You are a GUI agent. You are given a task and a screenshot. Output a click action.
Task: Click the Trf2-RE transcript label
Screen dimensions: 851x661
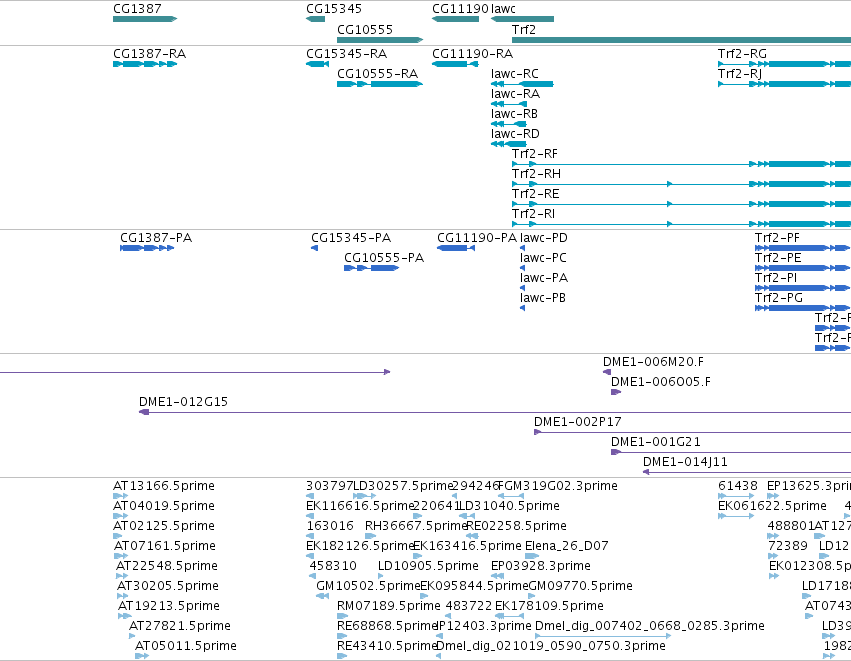(535, 194)
